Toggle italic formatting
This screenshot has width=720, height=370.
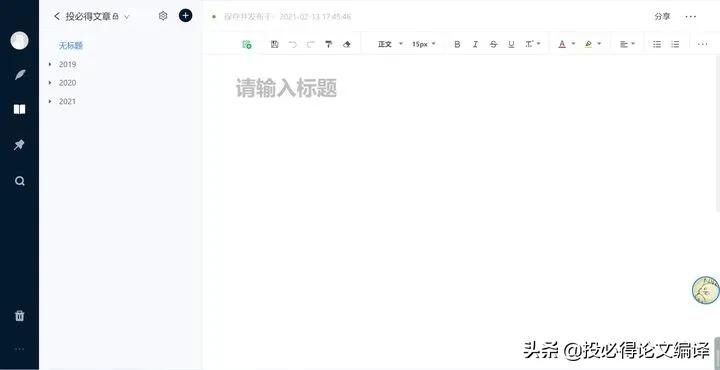[x=475, y=44]
